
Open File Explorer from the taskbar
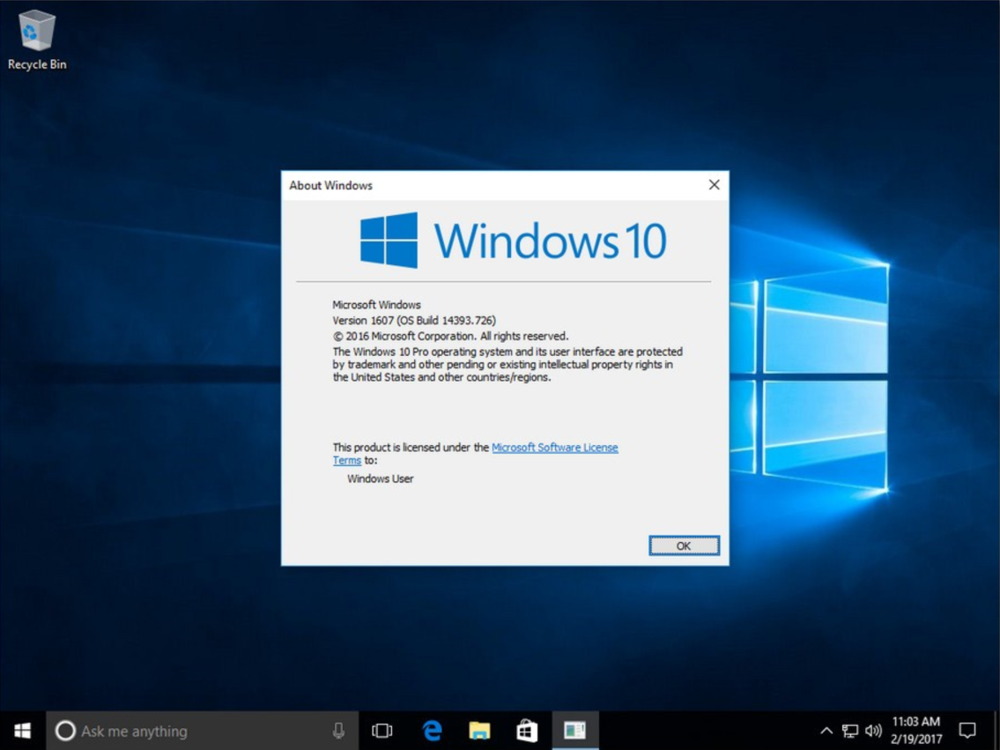coord(479,731)
